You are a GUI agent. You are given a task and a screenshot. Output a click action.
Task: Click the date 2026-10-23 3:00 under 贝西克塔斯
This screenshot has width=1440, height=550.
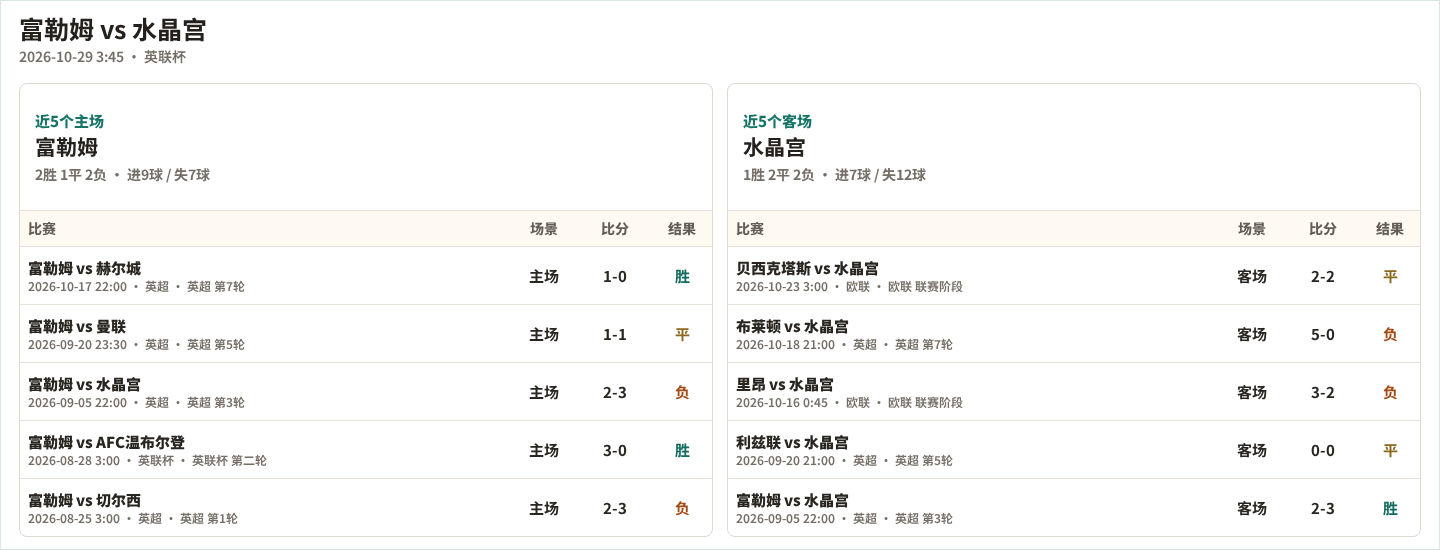tap(782, 287)
